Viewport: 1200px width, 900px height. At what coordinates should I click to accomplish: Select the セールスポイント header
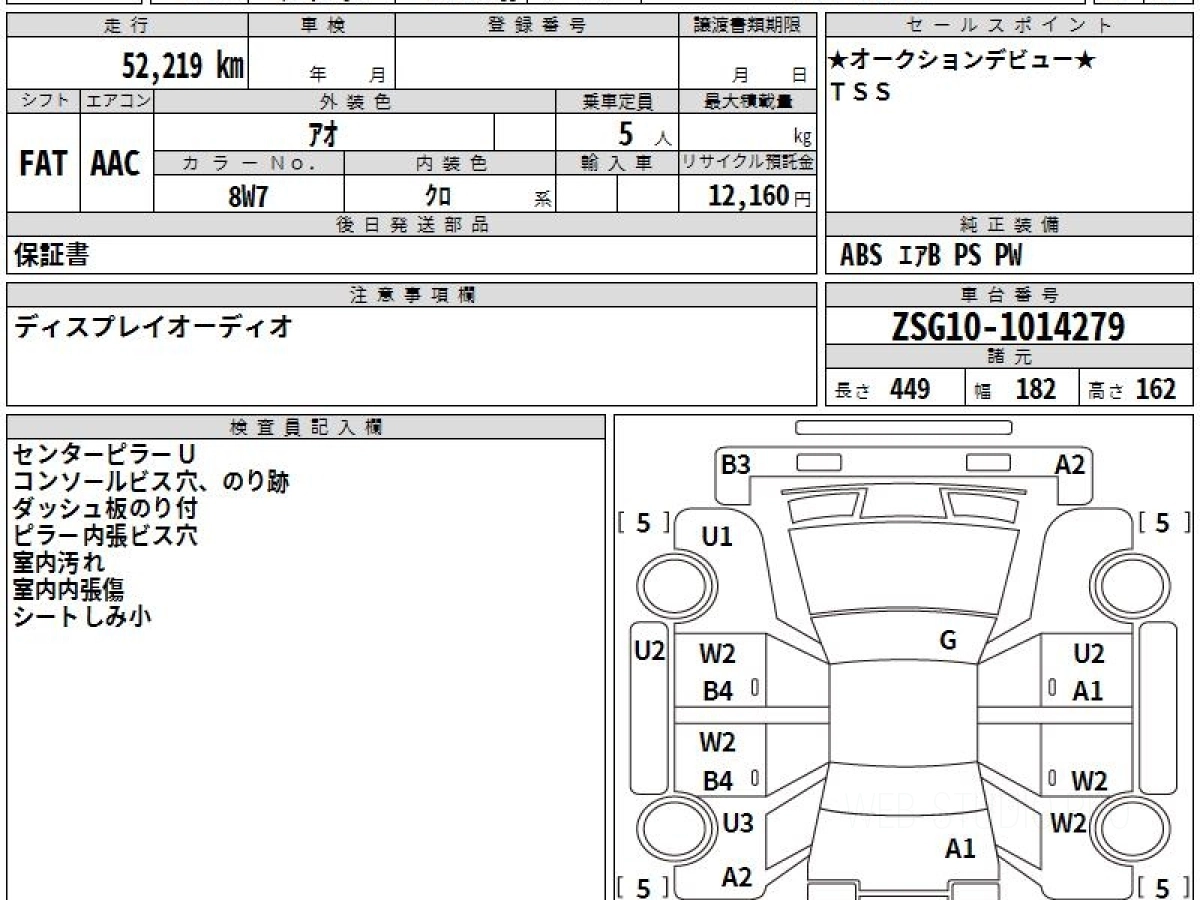pyautogui.click(x=1010, y=26)
